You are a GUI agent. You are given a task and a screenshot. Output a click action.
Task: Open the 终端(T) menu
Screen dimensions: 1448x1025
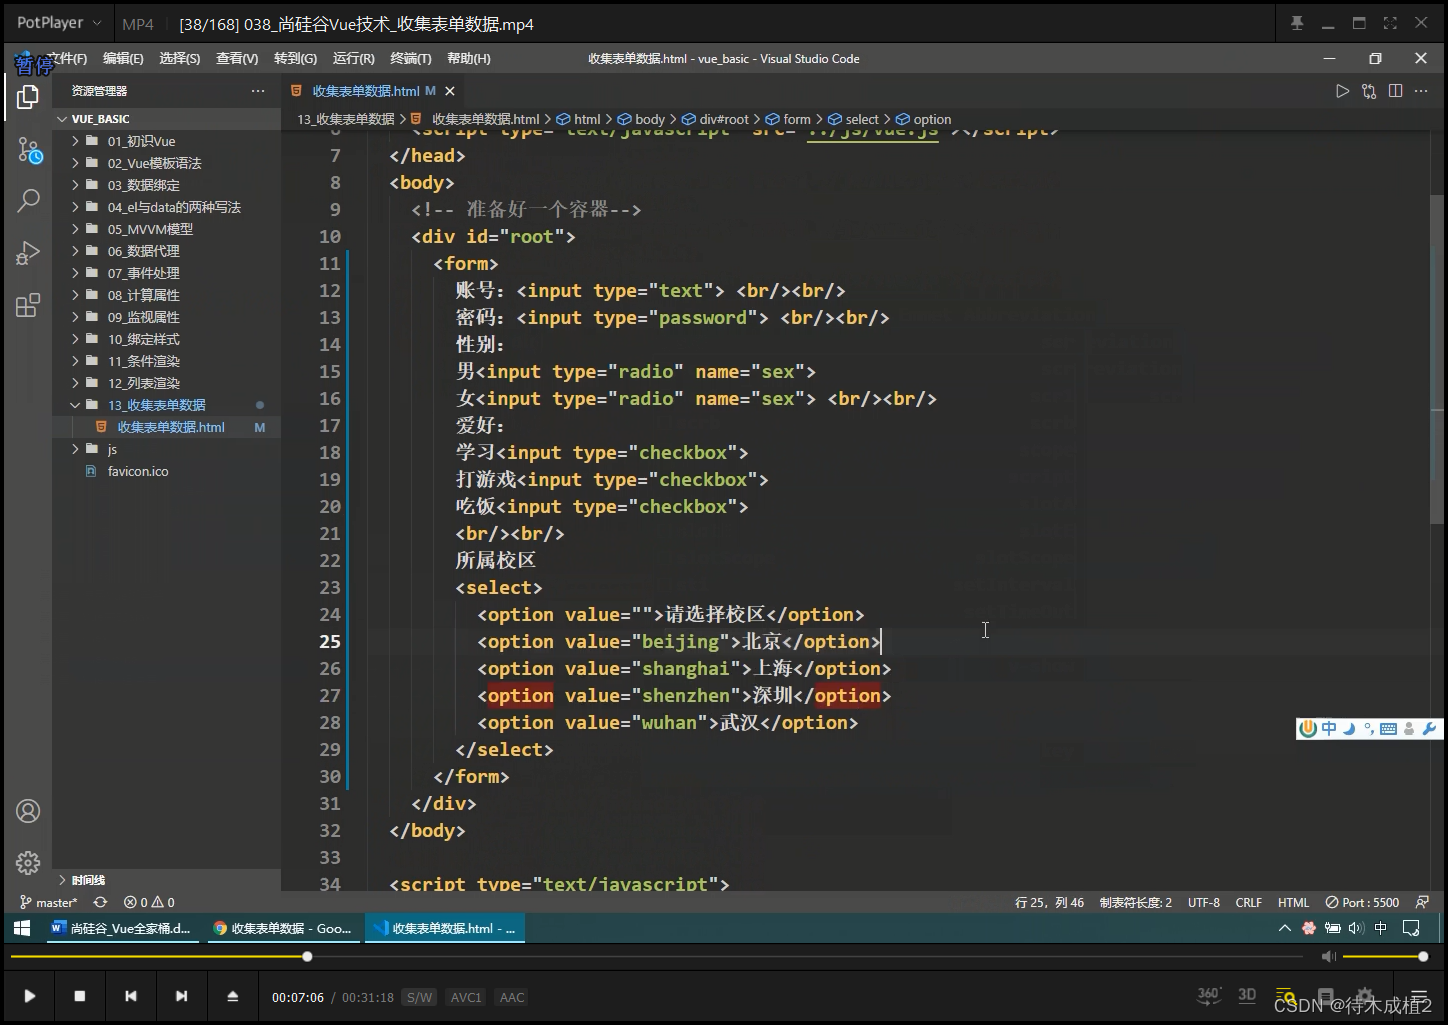tap(411, 59)
